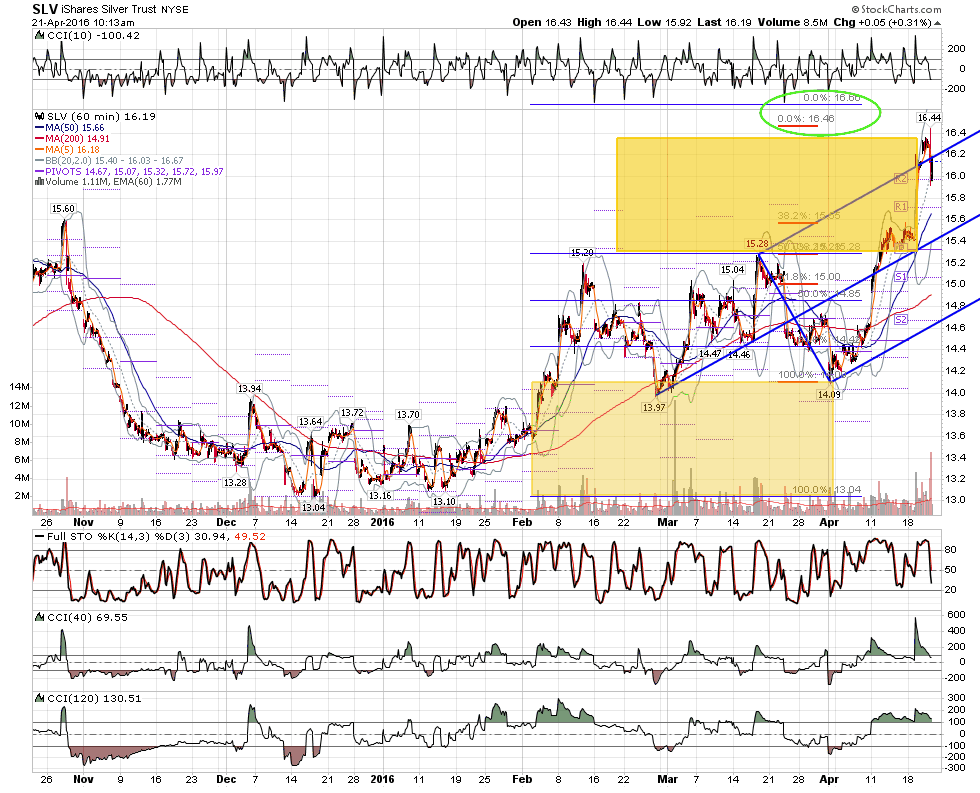Click the 13.94 price label near December
This screenshot has height=793, width=980.
tap(249, 389)
